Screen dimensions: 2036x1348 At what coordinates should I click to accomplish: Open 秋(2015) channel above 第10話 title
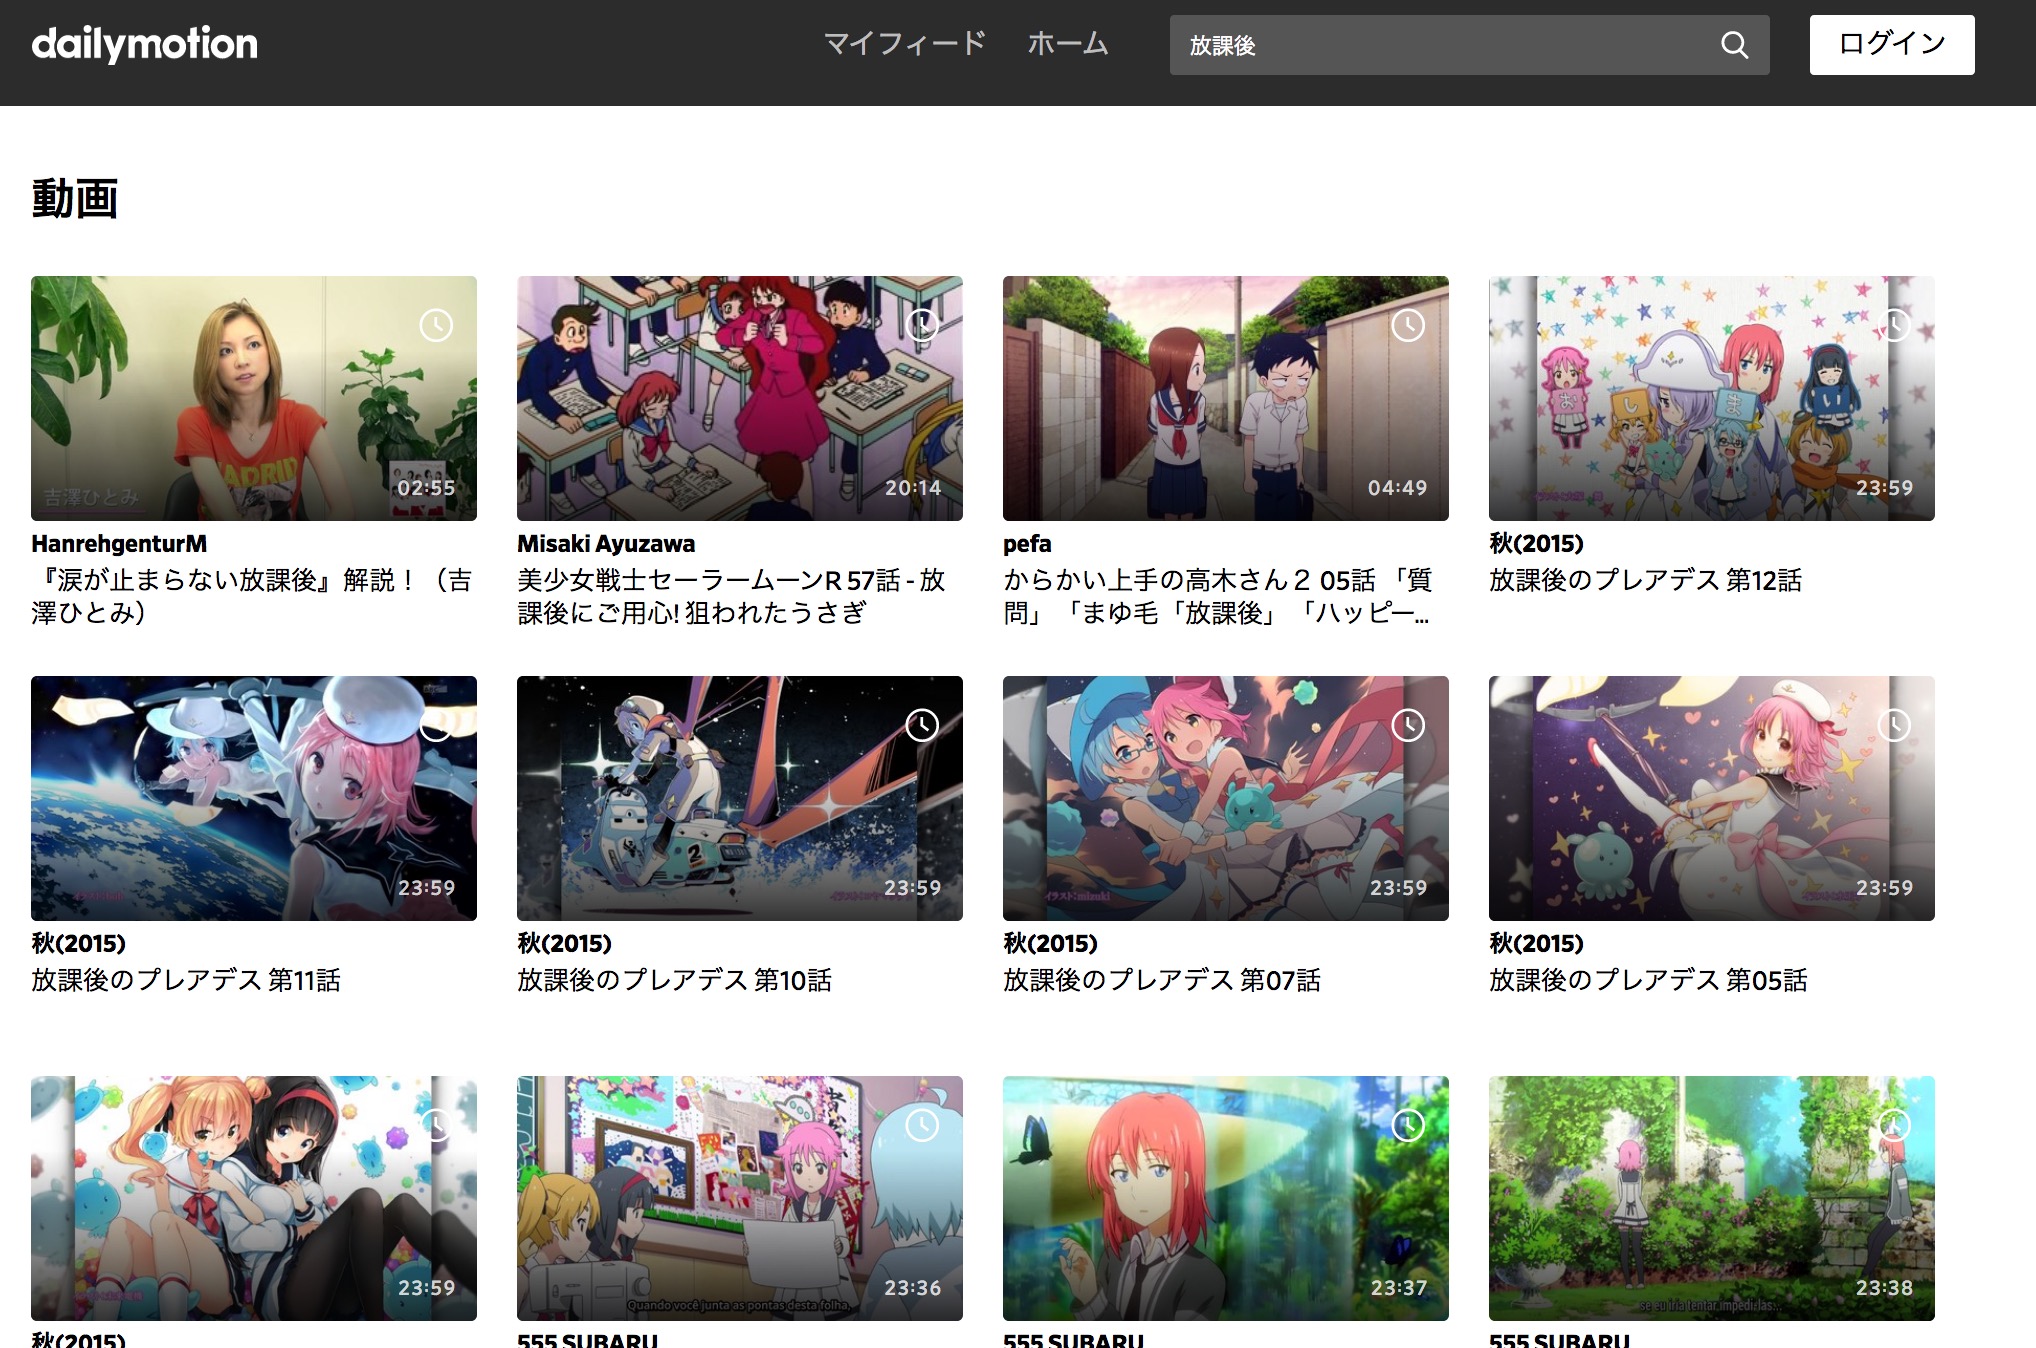564,944
